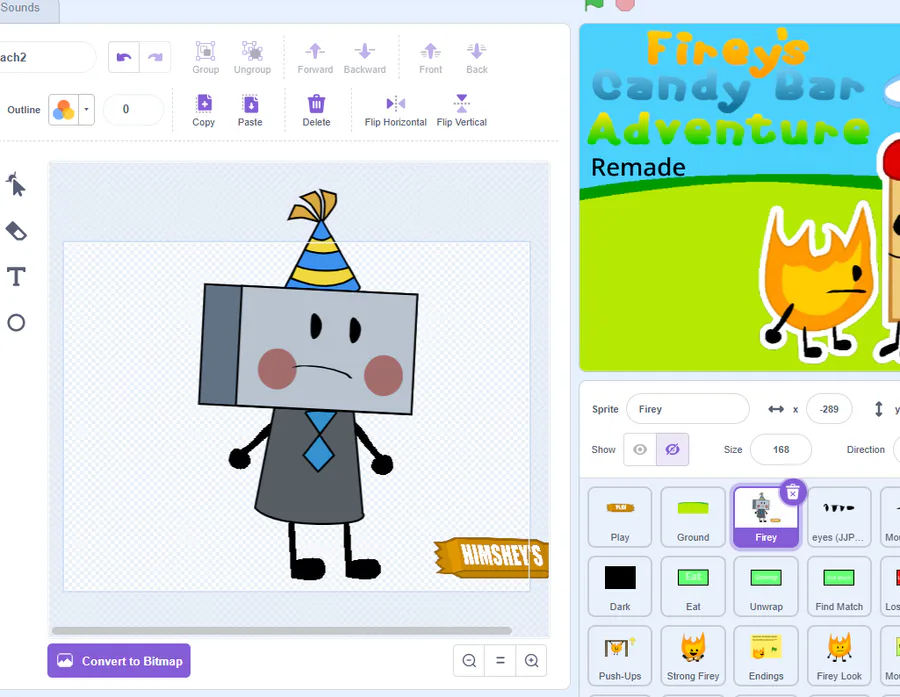Edit the Size field 168
The width and height of the screenshot is (900, 697).
781,450
